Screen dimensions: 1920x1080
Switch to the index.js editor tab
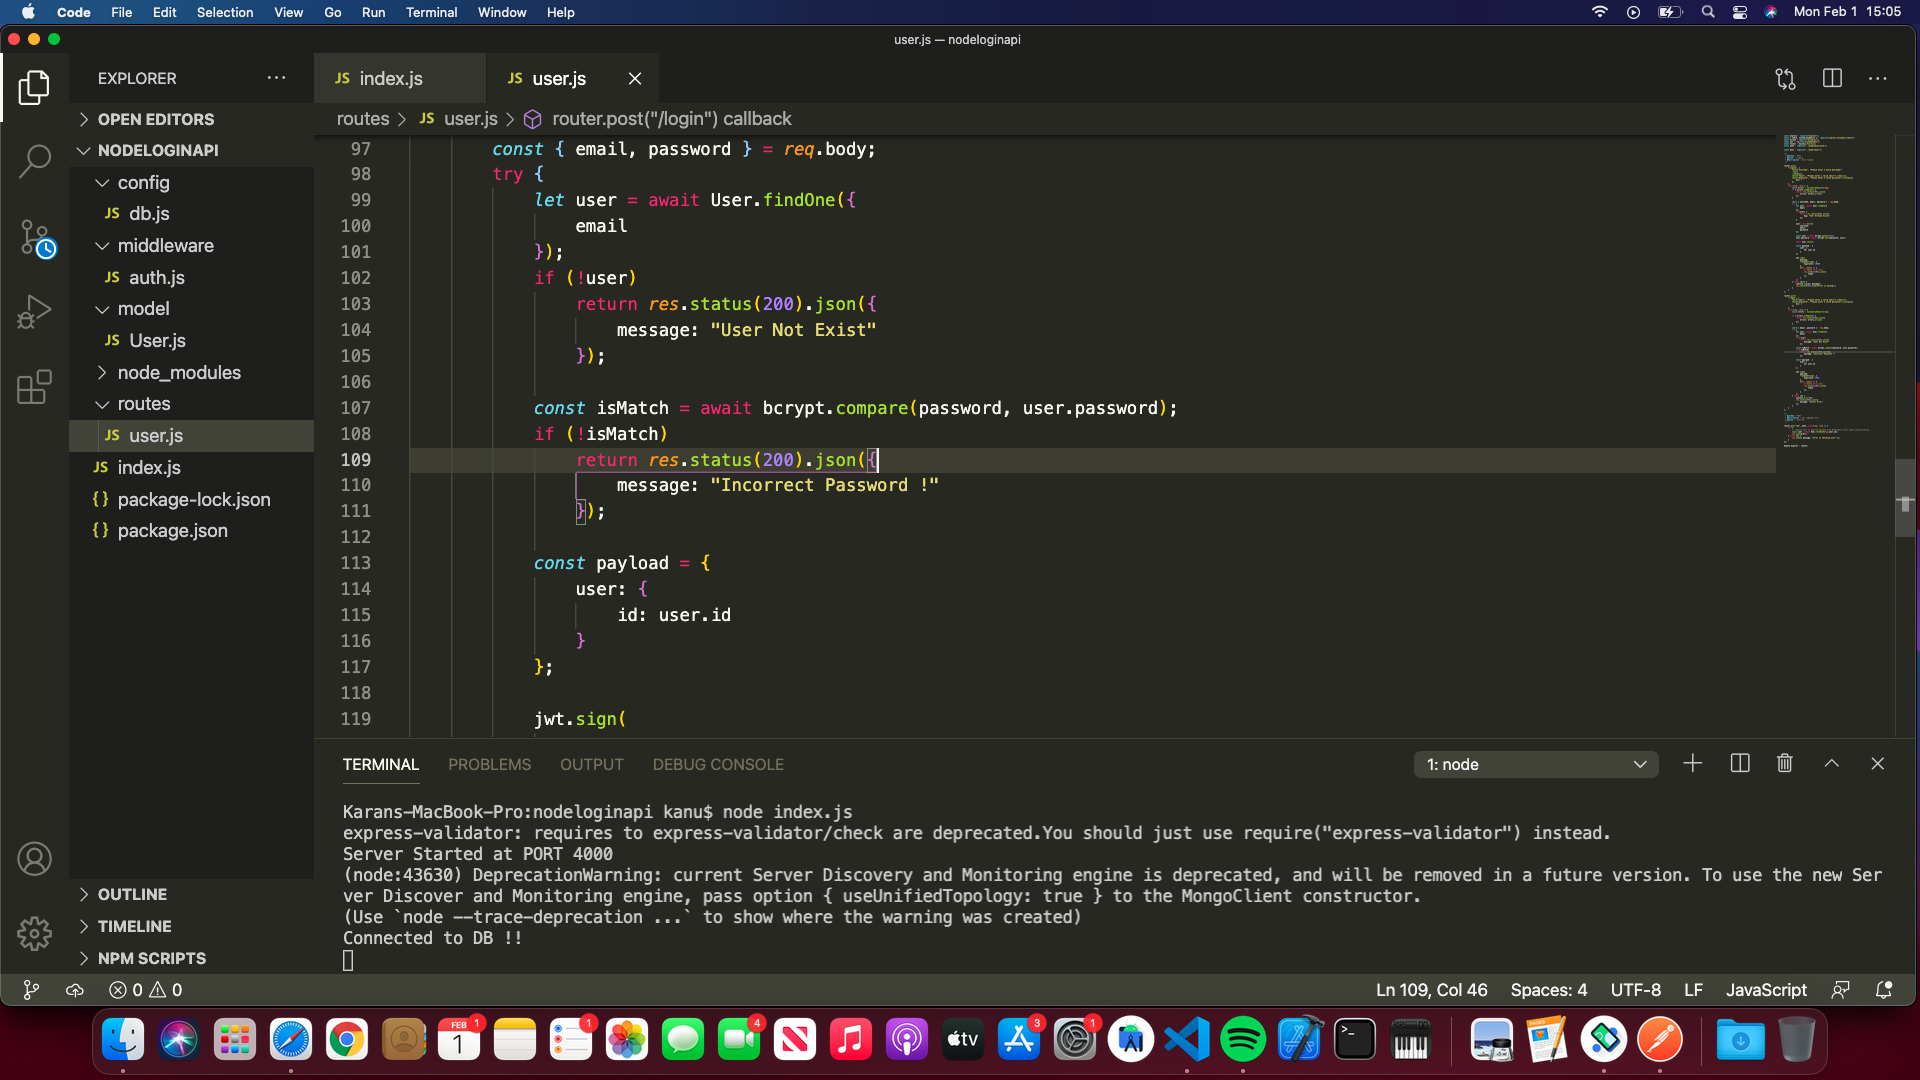pos(399,78)
